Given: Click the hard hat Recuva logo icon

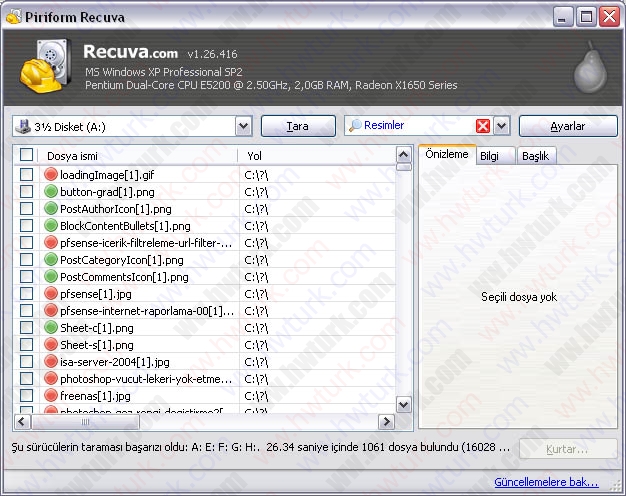Looking at the screenshot, I should click(45, 66).
